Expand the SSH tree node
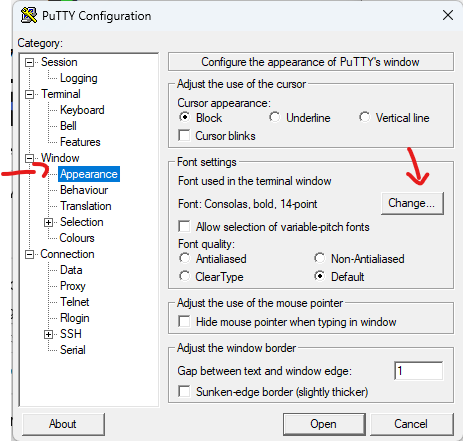This screenshot has width=463, height=441. point(48,334)
